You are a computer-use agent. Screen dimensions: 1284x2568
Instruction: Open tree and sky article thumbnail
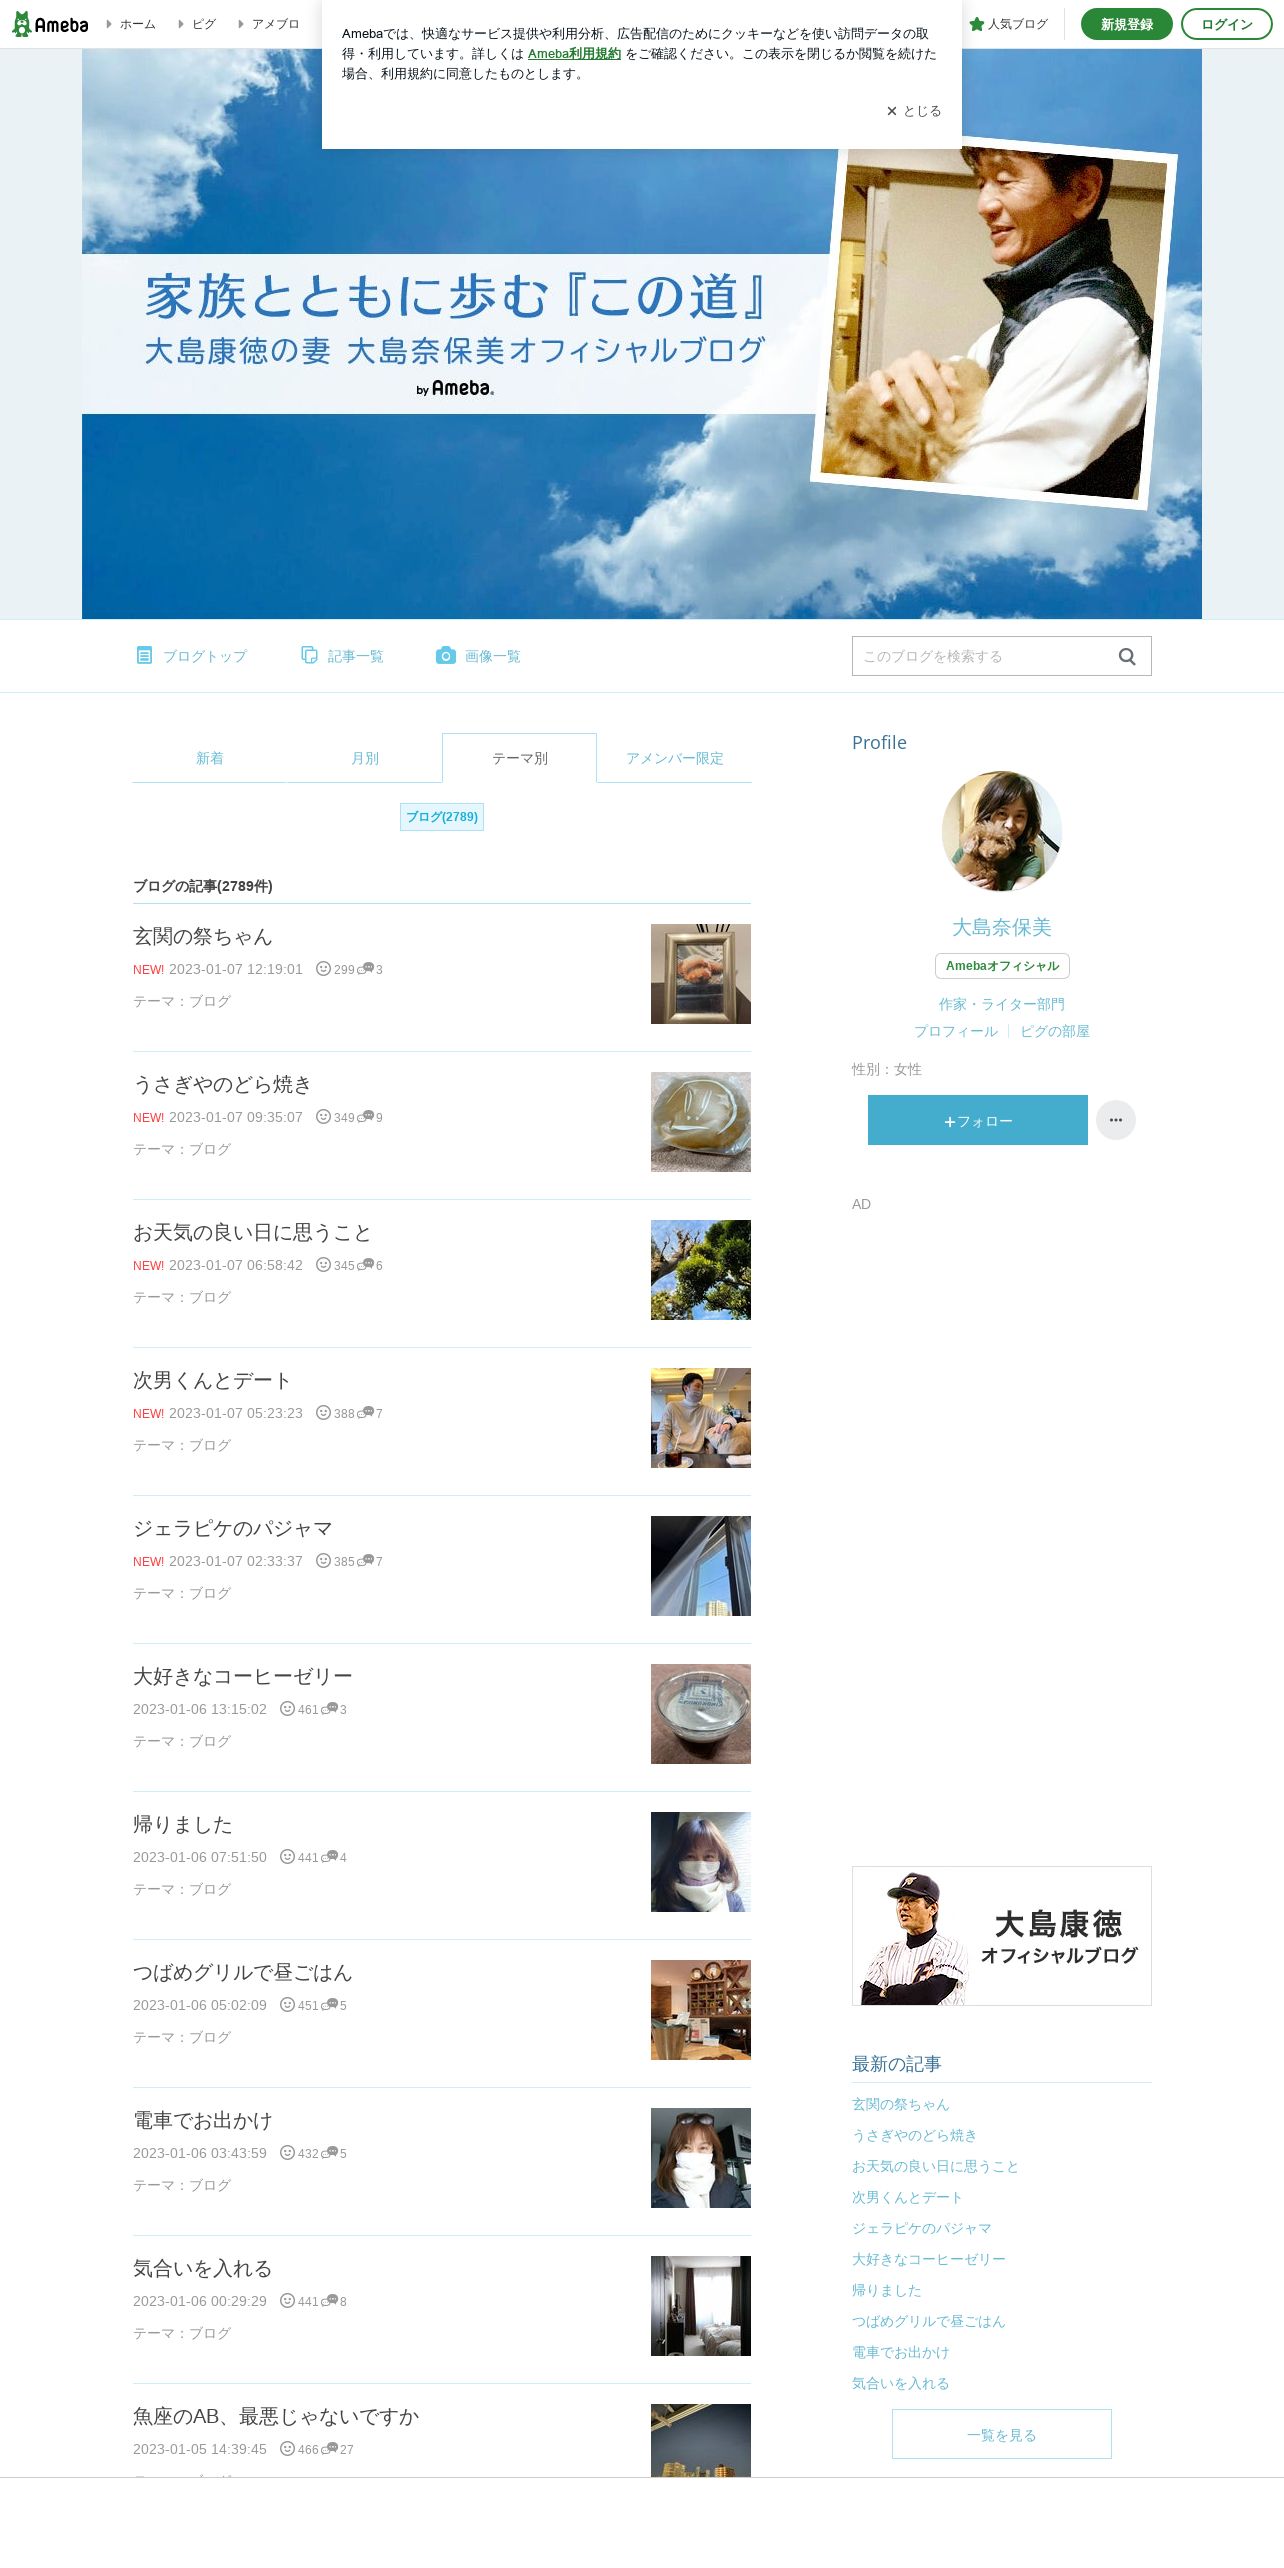[701, 1270]
